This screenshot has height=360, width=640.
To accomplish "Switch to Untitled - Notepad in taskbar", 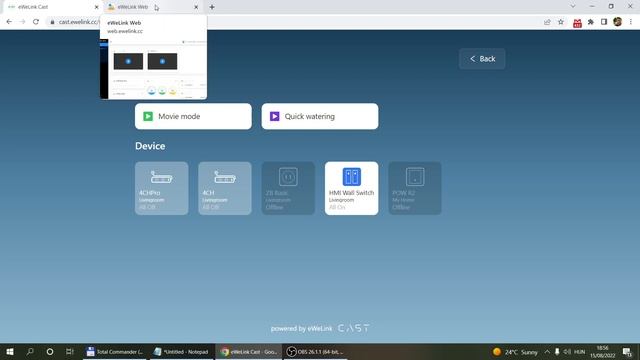I will coord(182,351).
